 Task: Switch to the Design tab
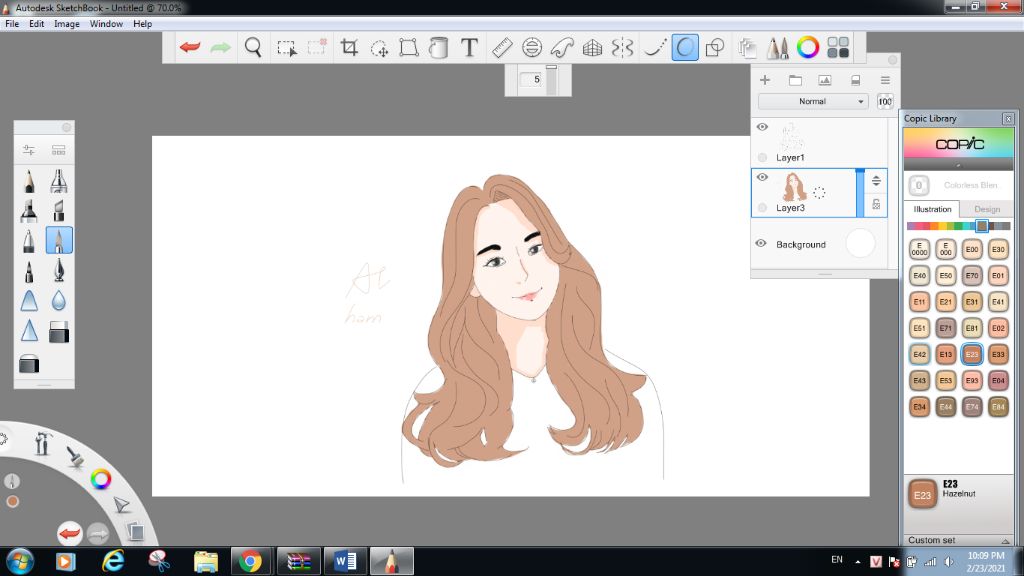[x=987, y=209]
